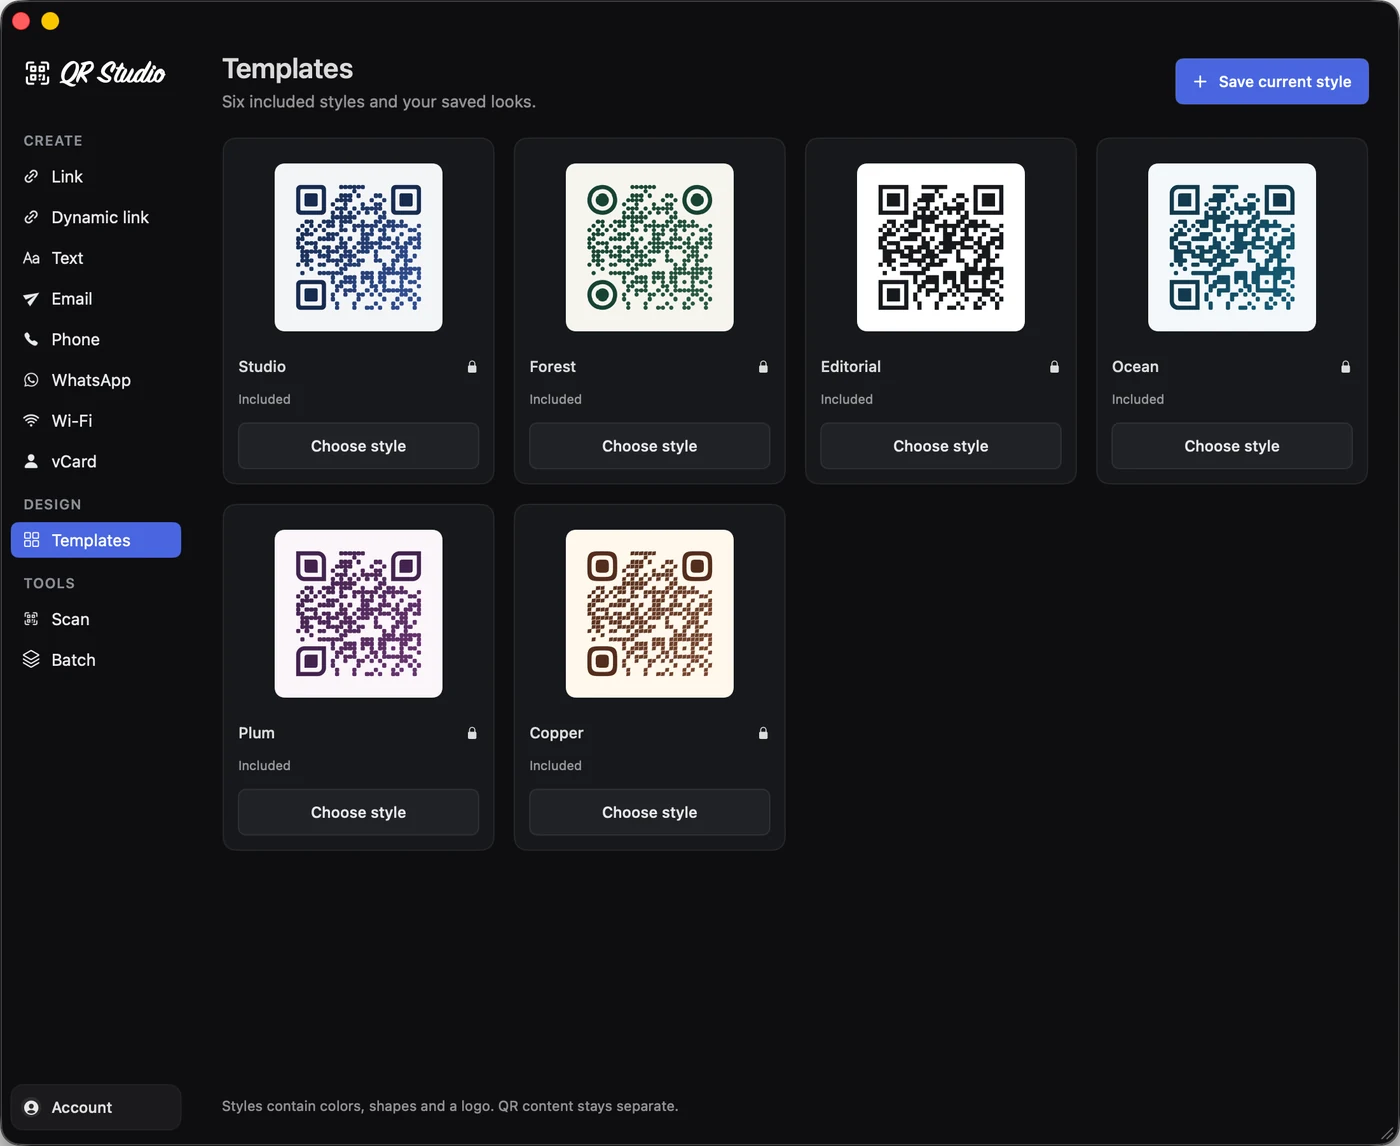Open the Scan tool

[x=96, y=619]
